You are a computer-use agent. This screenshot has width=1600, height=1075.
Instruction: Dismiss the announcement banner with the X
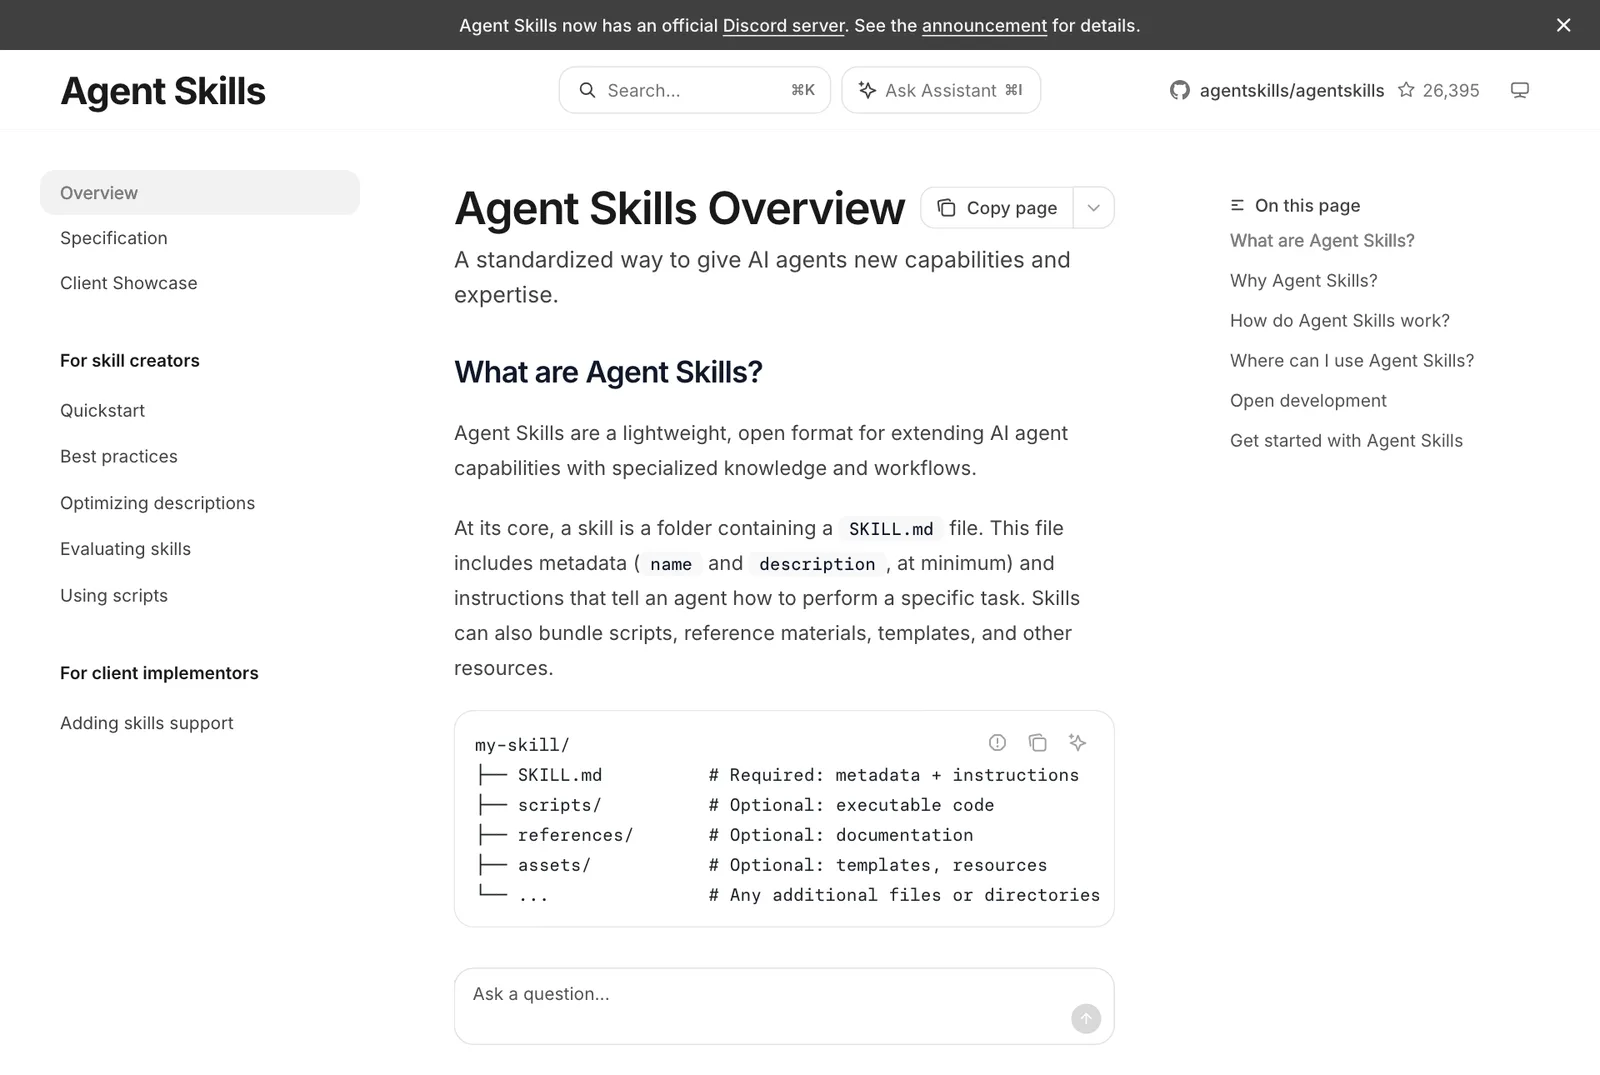click(1564, 25)
